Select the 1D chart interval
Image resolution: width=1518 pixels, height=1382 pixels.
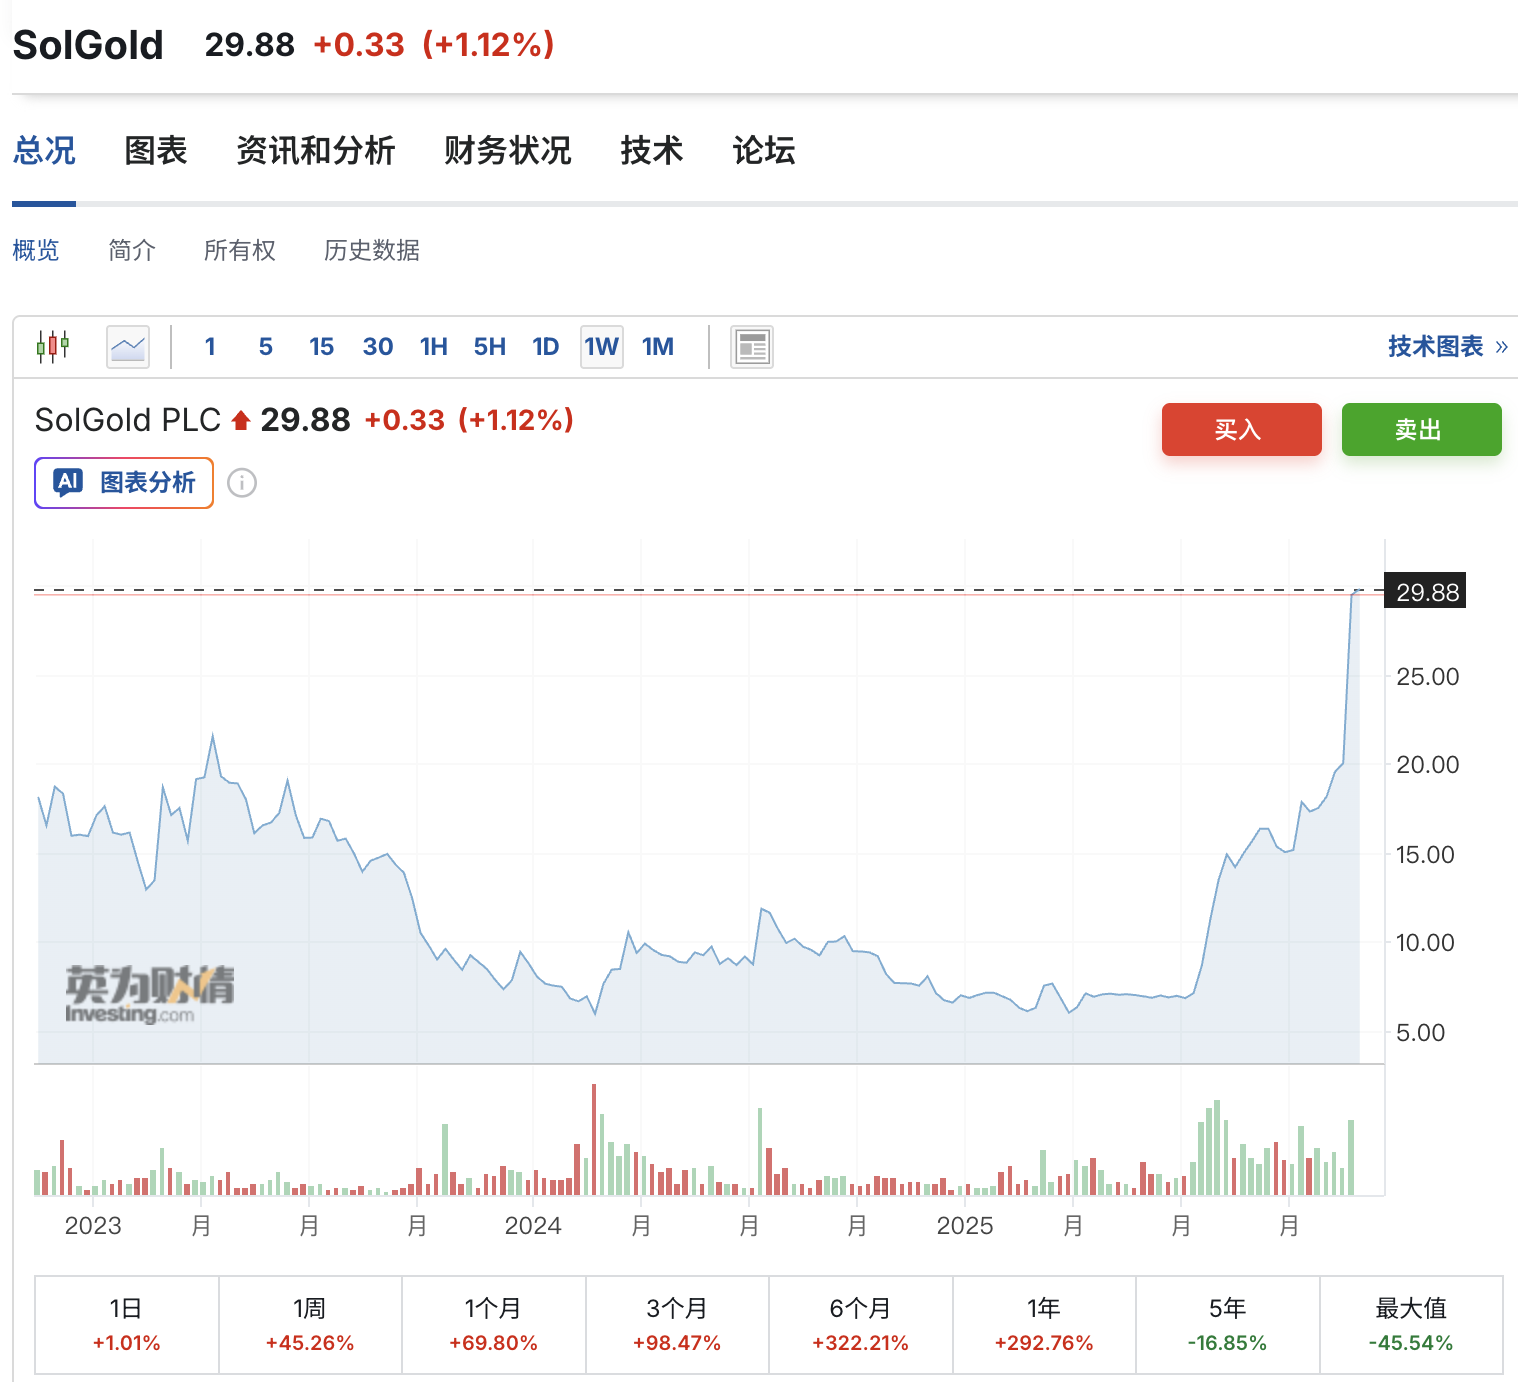coord(546,347)
